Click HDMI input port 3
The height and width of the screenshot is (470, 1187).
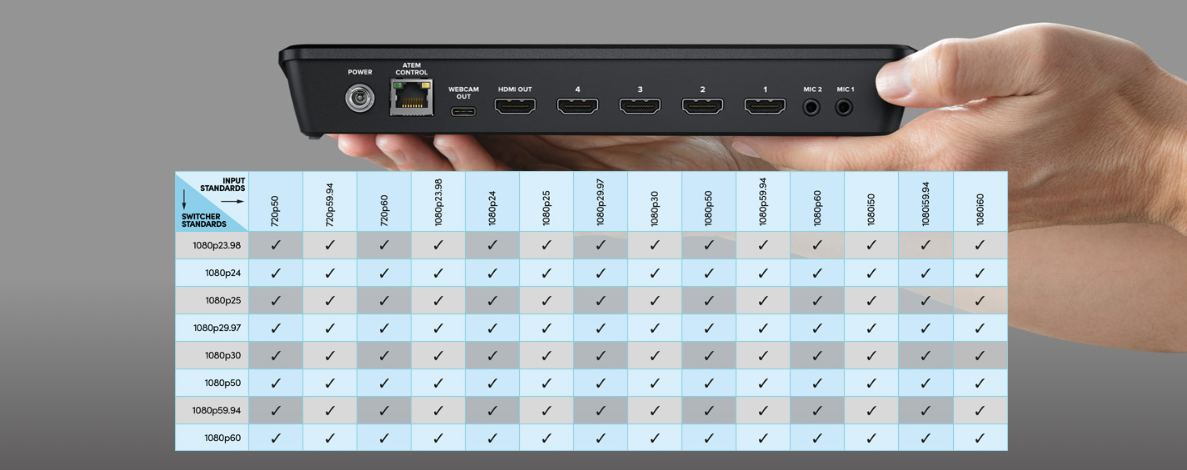640,106
